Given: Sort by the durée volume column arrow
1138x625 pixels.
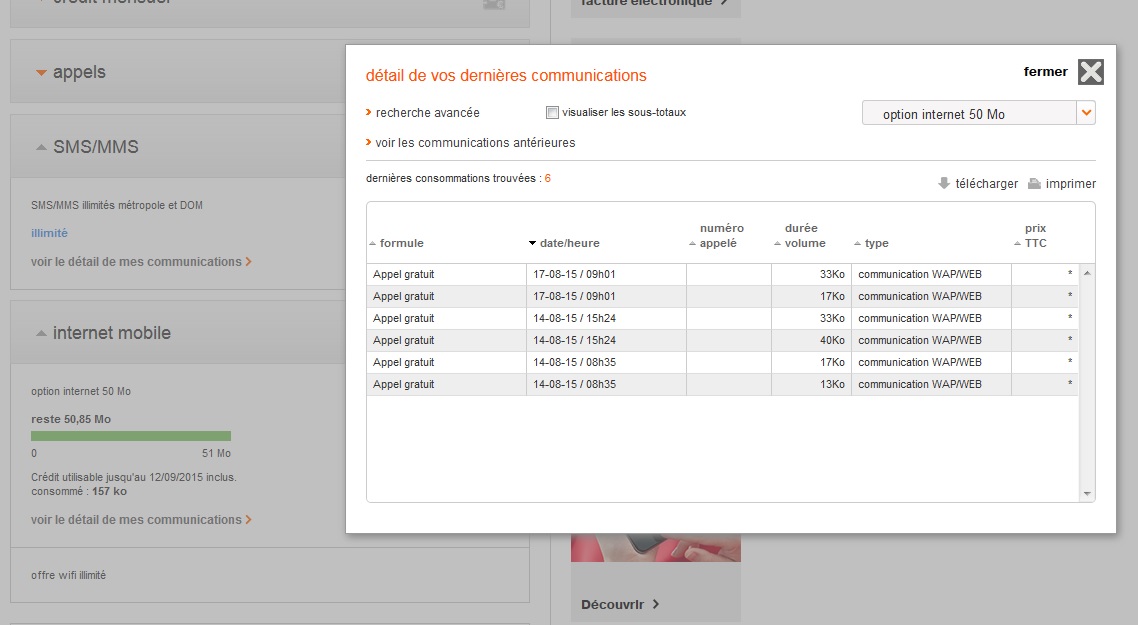Looking at the screenshot, I should click(x=777, y=244).
